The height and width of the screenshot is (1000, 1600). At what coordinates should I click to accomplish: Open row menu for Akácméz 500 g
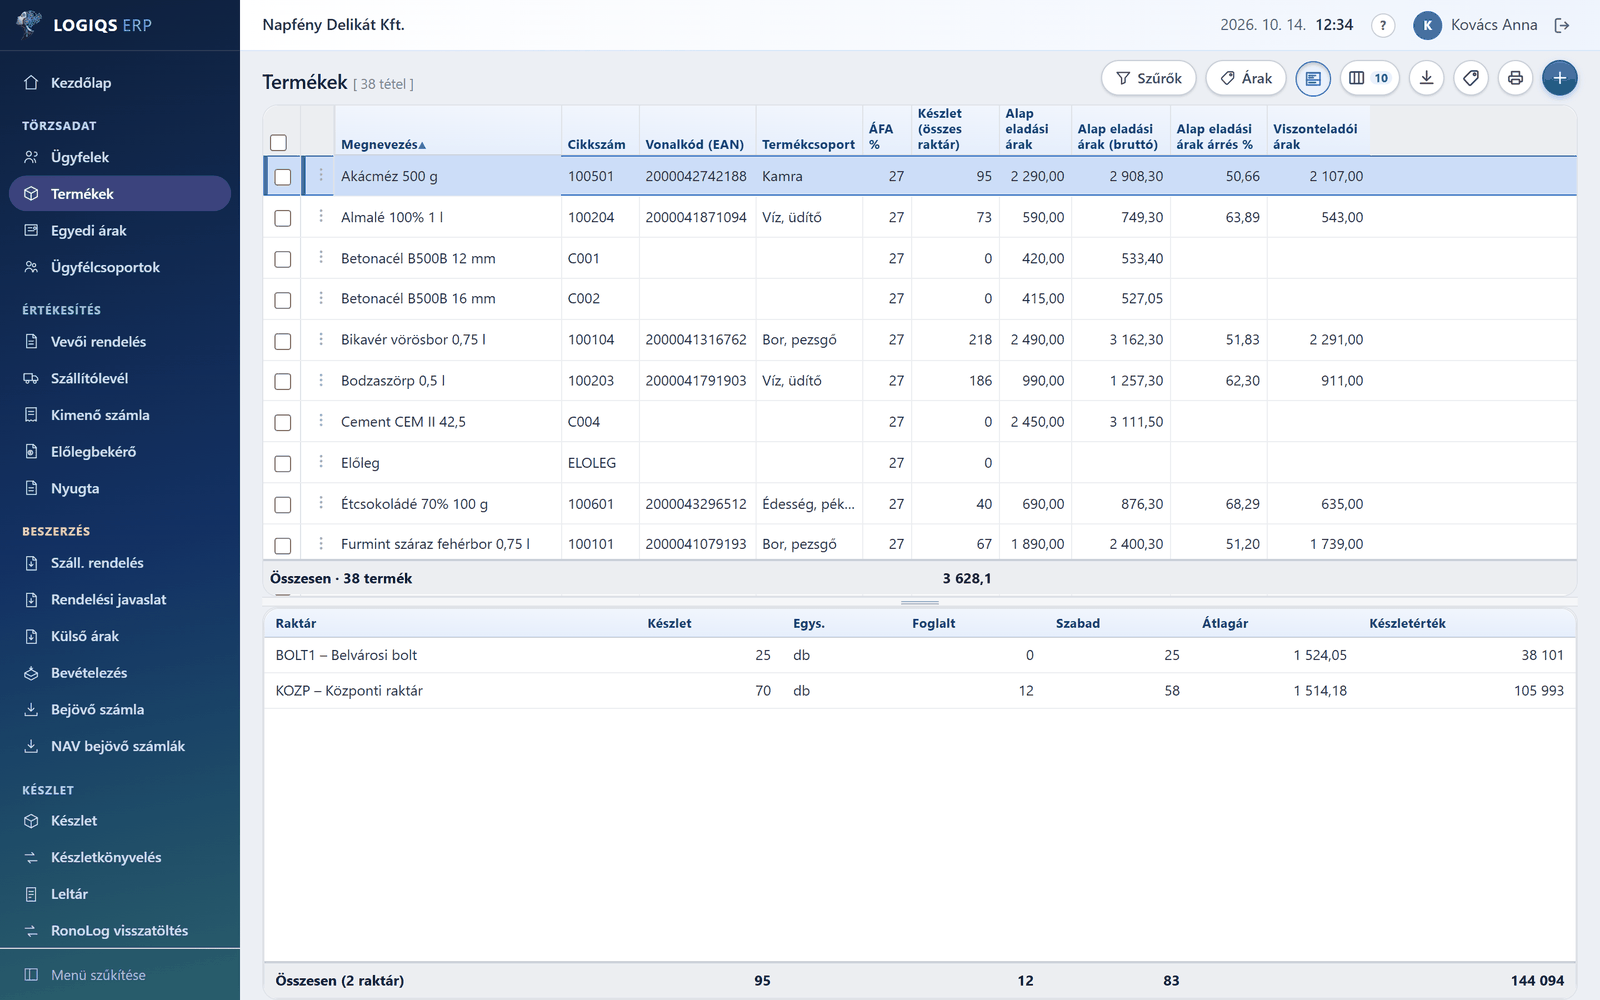[x=321, y=176]
